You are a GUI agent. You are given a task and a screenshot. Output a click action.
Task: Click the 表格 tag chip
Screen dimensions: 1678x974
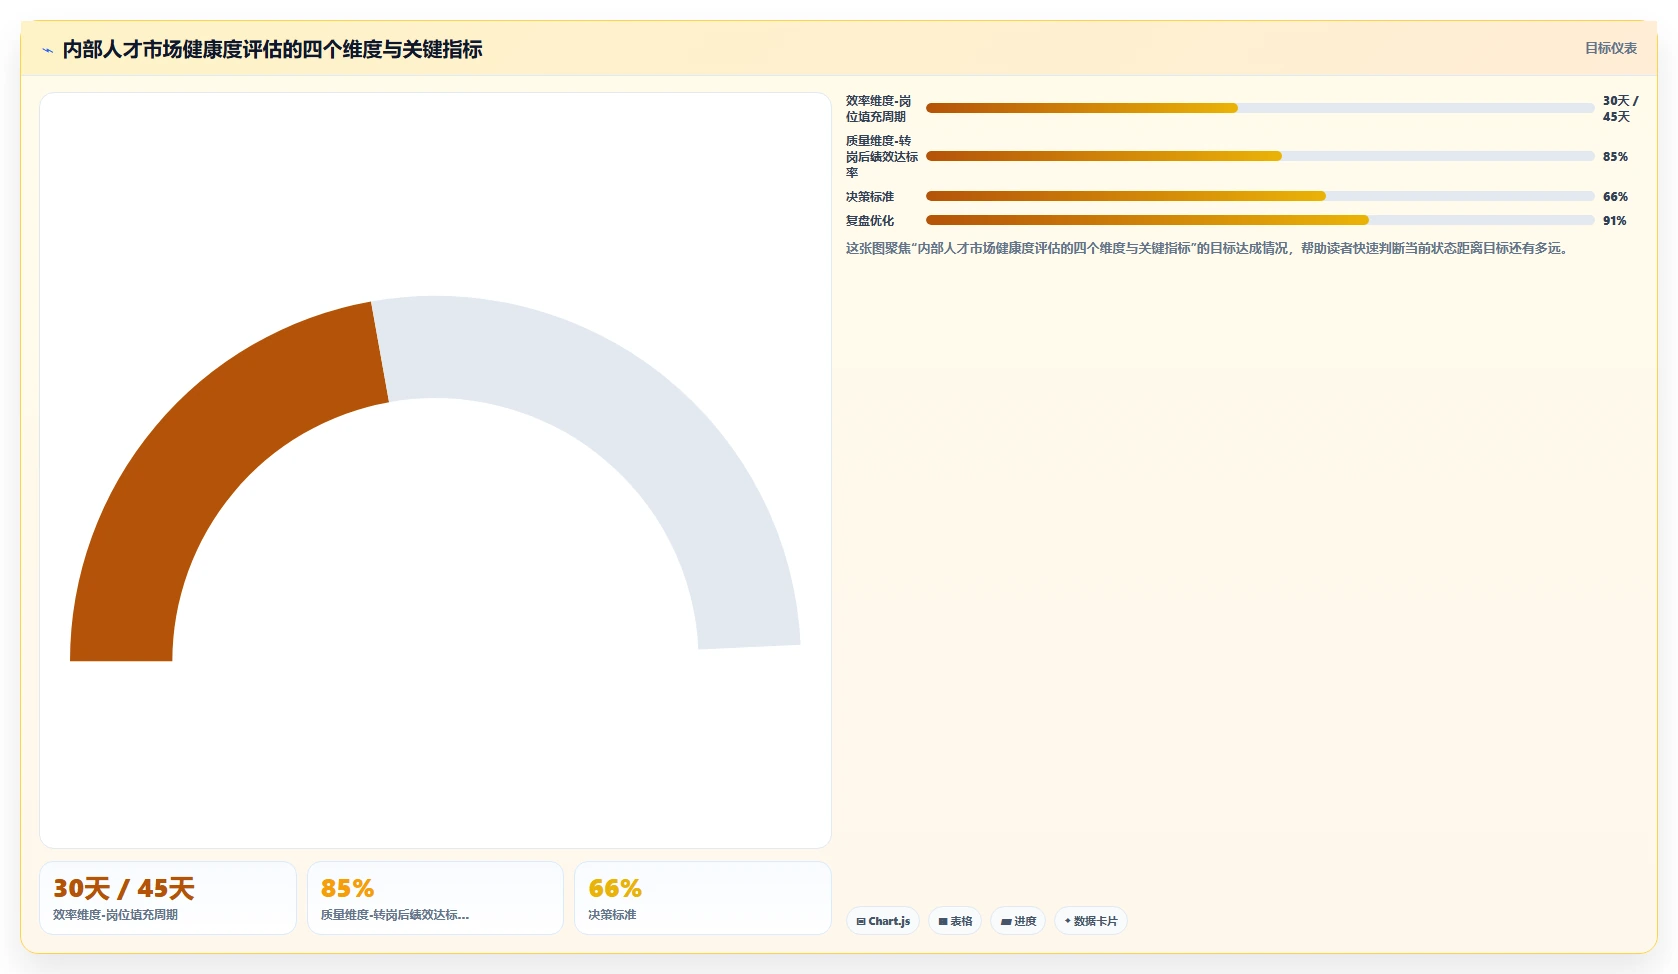pyautogui.click(x=955, y=921)
